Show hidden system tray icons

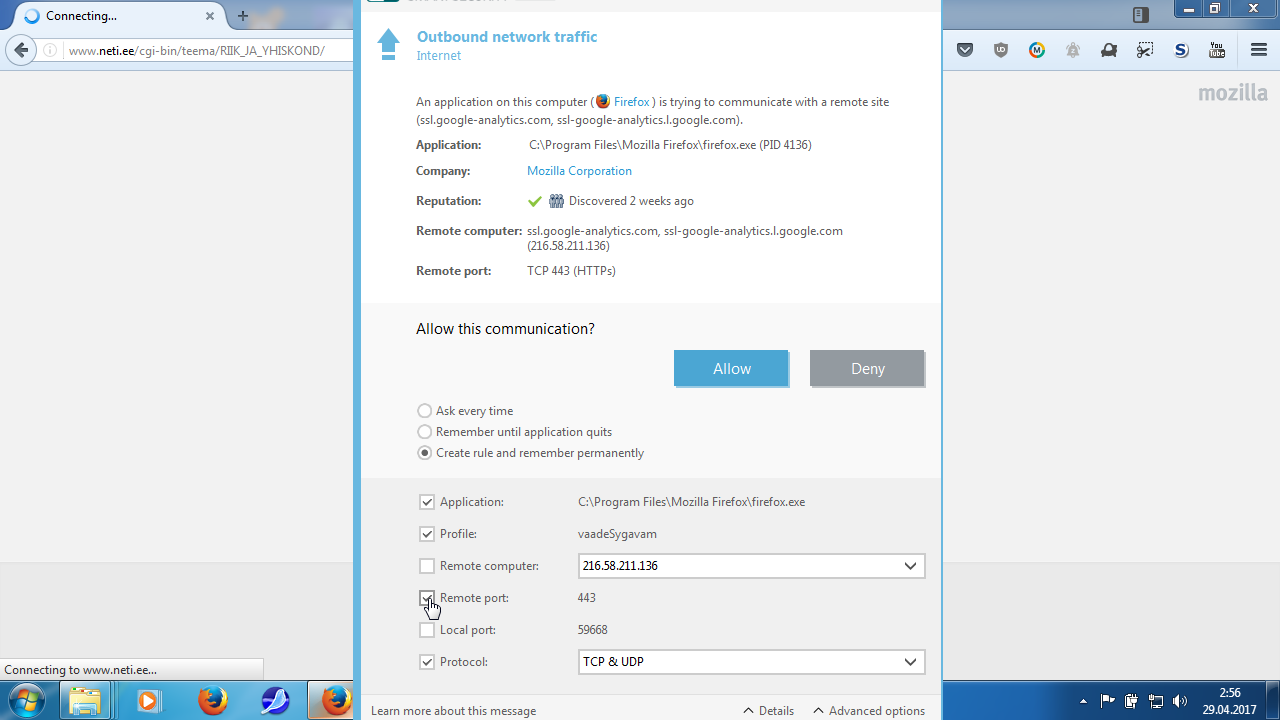pyautogui.click(x=1083, y=701)
